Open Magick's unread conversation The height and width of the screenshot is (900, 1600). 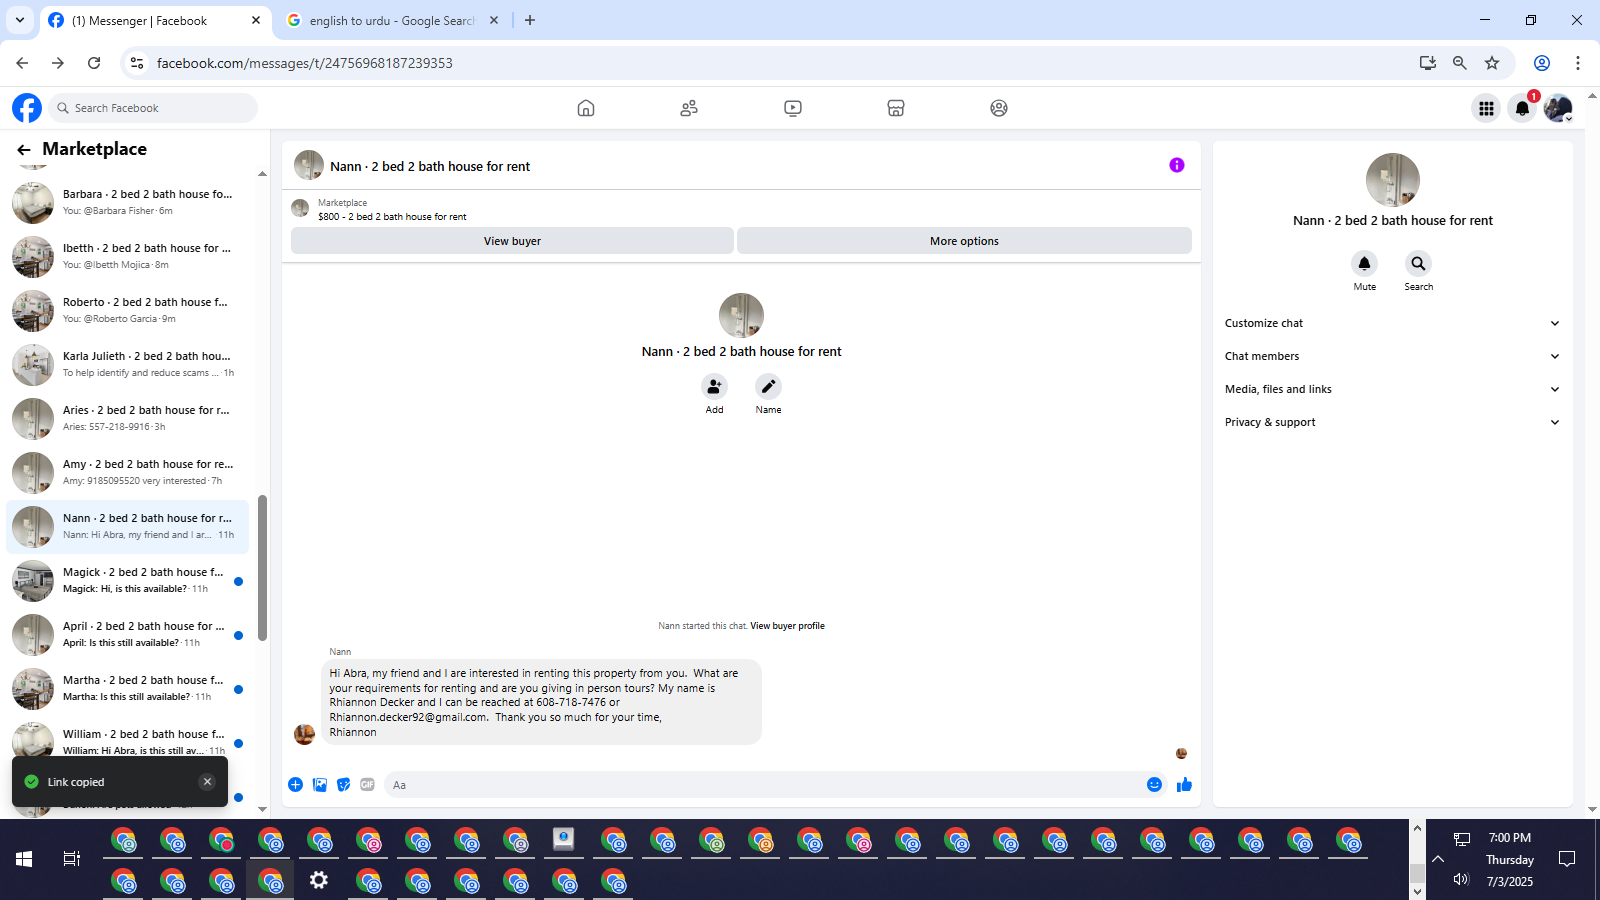tap(128, 581)
